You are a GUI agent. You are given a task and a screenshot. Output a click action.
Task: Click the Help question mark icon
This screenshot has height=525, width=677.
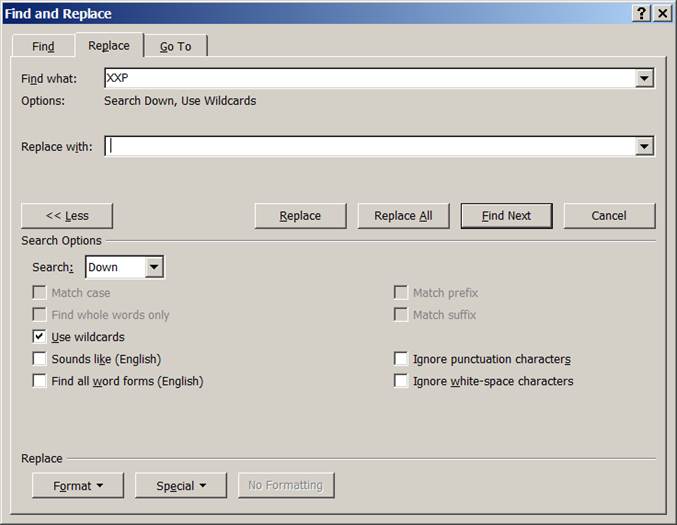(641, 13)
